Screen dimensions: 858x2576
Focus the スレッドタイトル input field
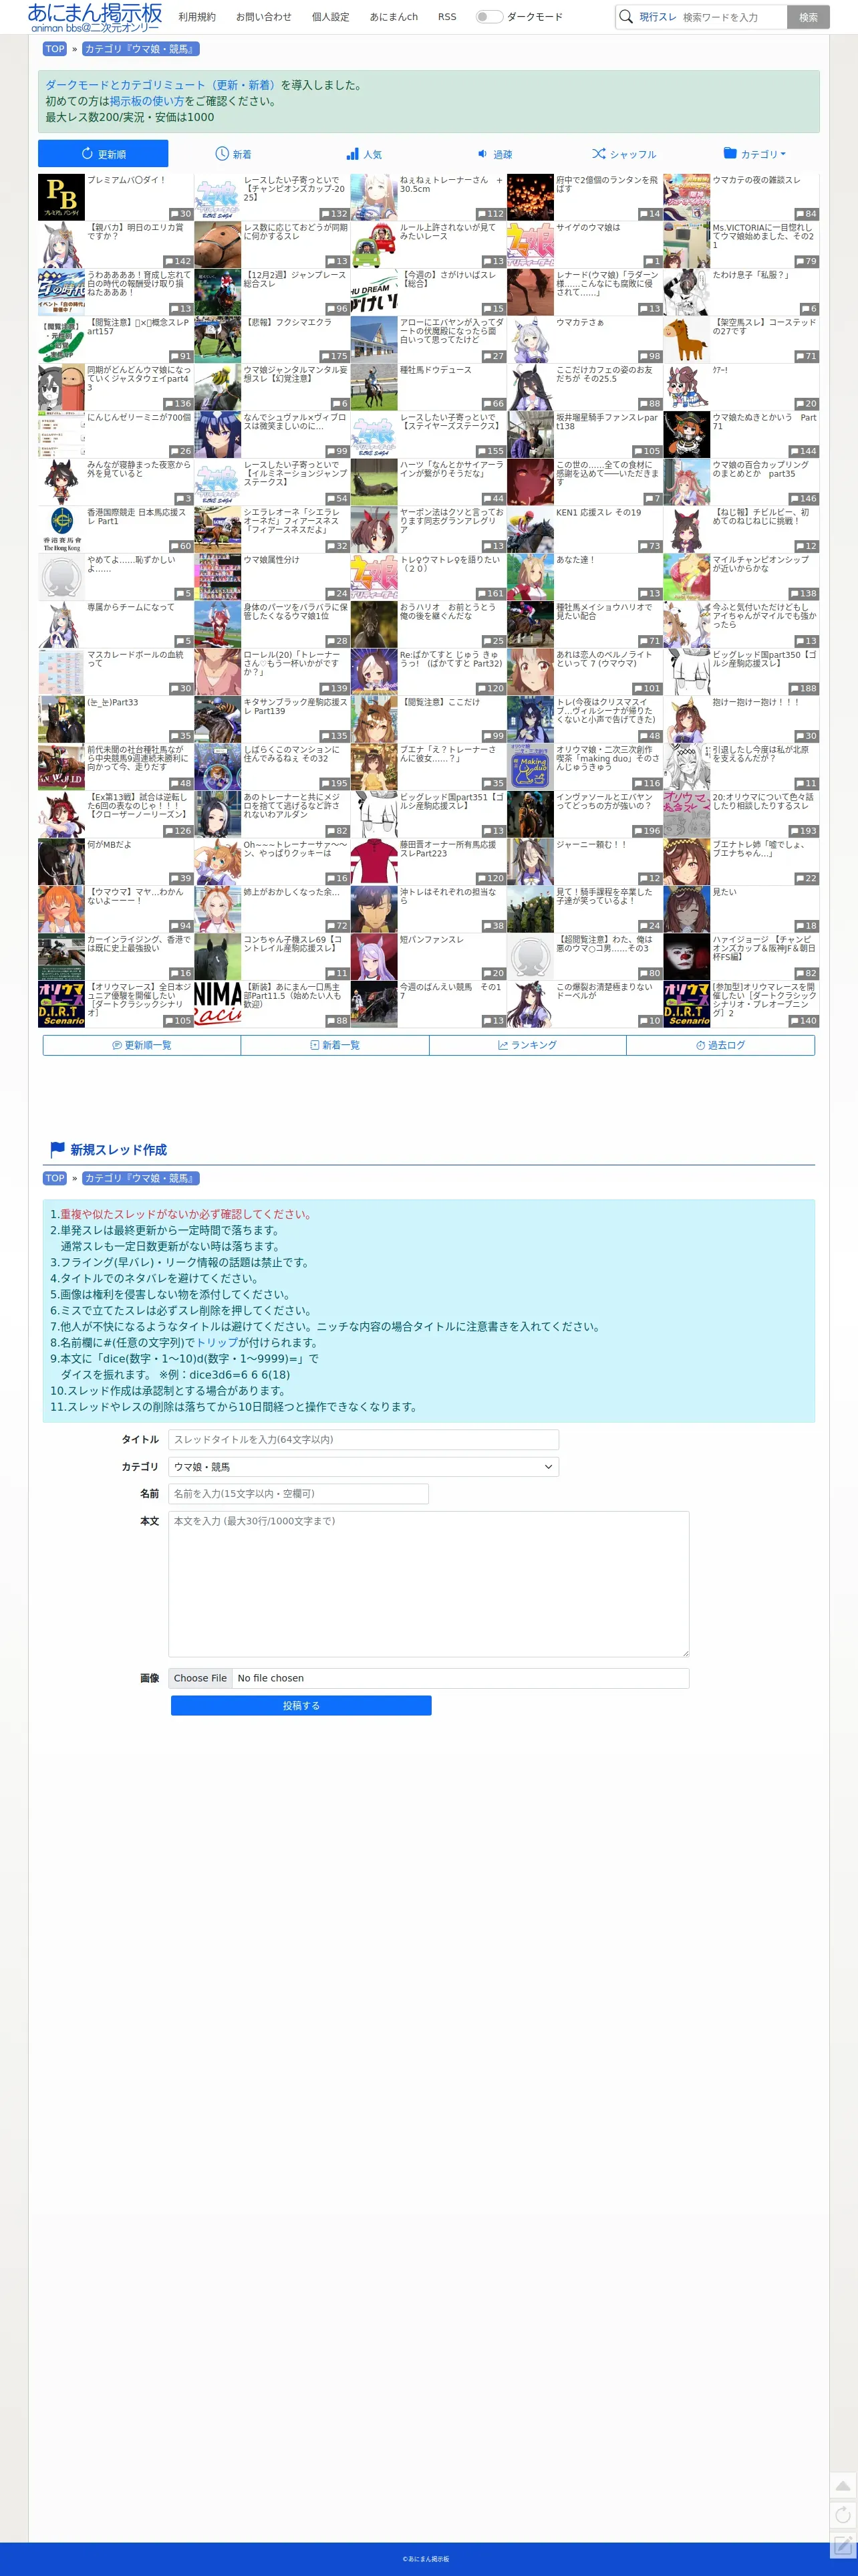tap(363, 1440)
